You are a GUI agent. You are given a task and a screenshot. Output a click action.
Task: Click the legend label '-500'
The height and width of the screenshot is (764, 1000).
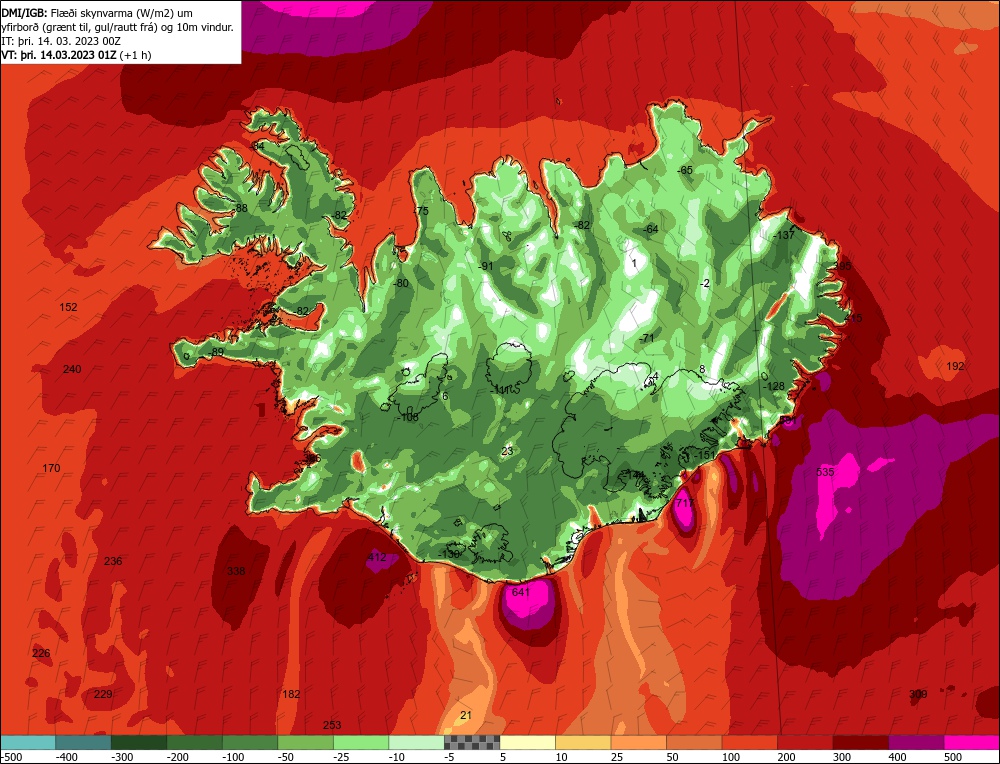11,757
